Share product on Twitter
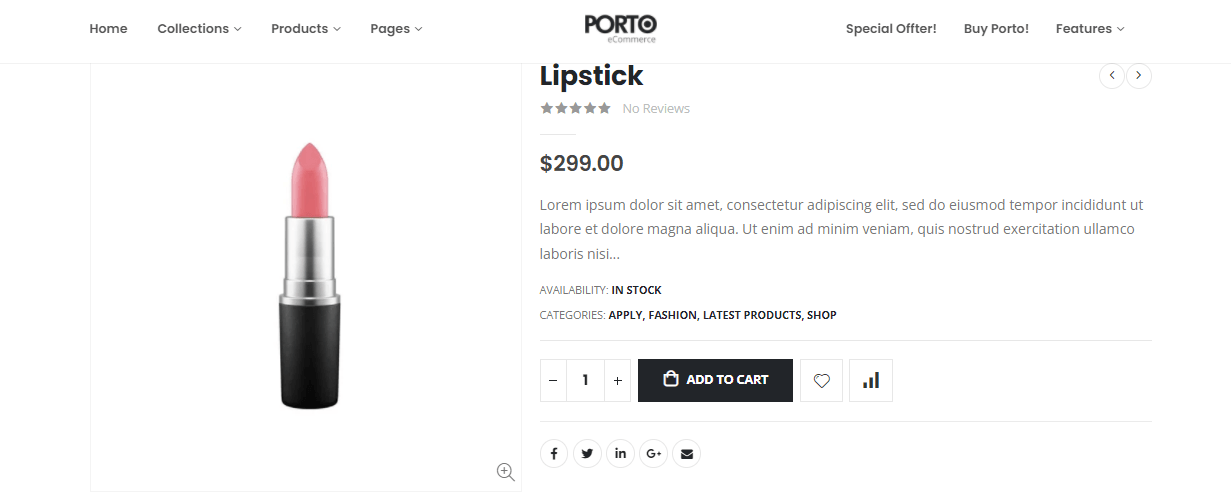The image size is (1231, 494). click(x=587, y=454)
